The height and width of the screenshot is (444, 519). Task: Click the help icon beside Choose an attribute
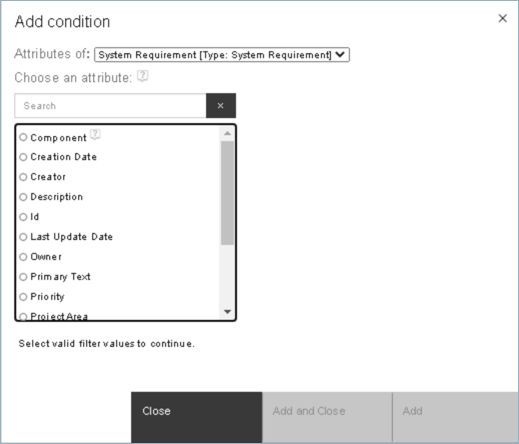tap(143, 77)
